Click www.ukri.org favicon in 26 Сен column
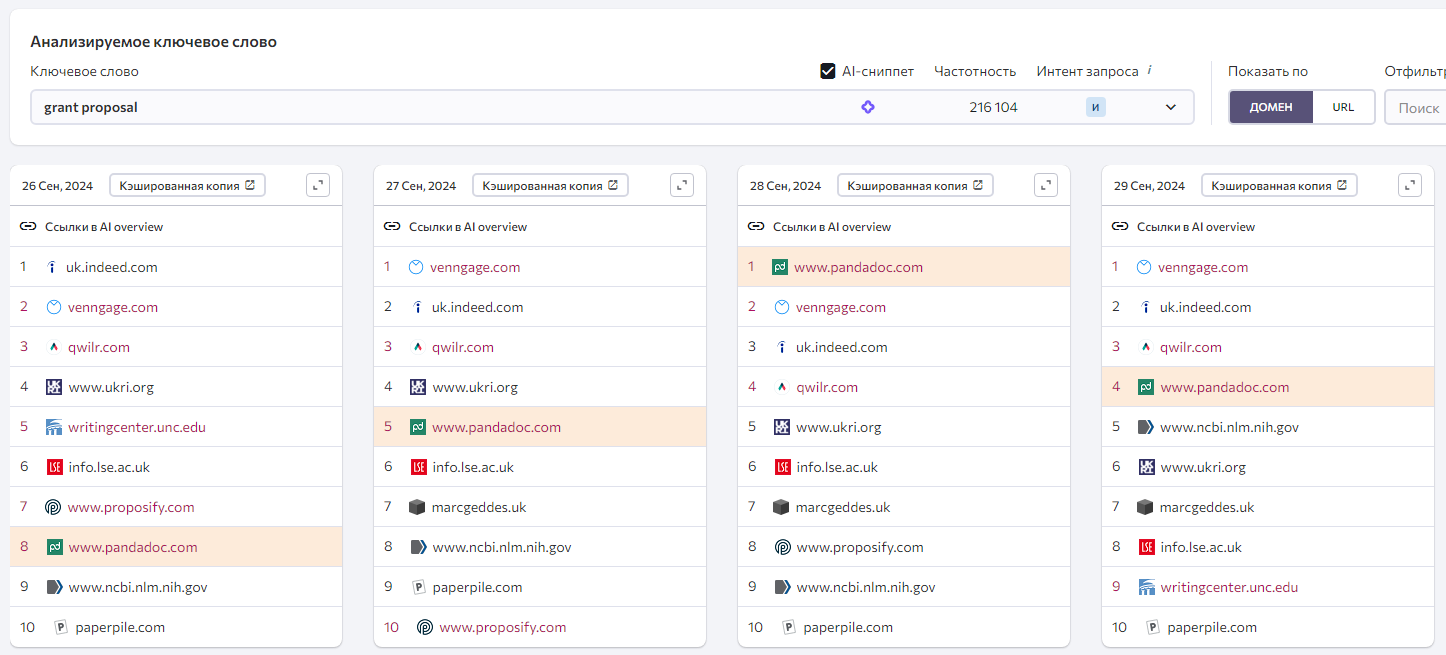The width and height of the screenshot is (1446, 655). click(x=54, y=387)
